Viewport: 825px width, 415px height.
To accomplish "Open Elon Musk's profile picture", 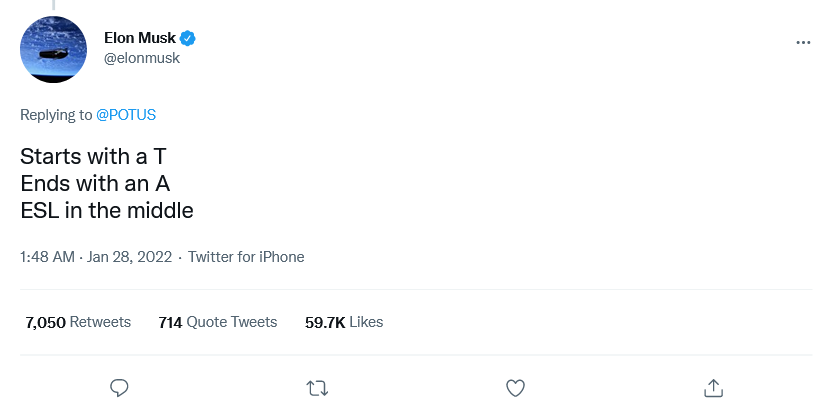I will (54, 49).
